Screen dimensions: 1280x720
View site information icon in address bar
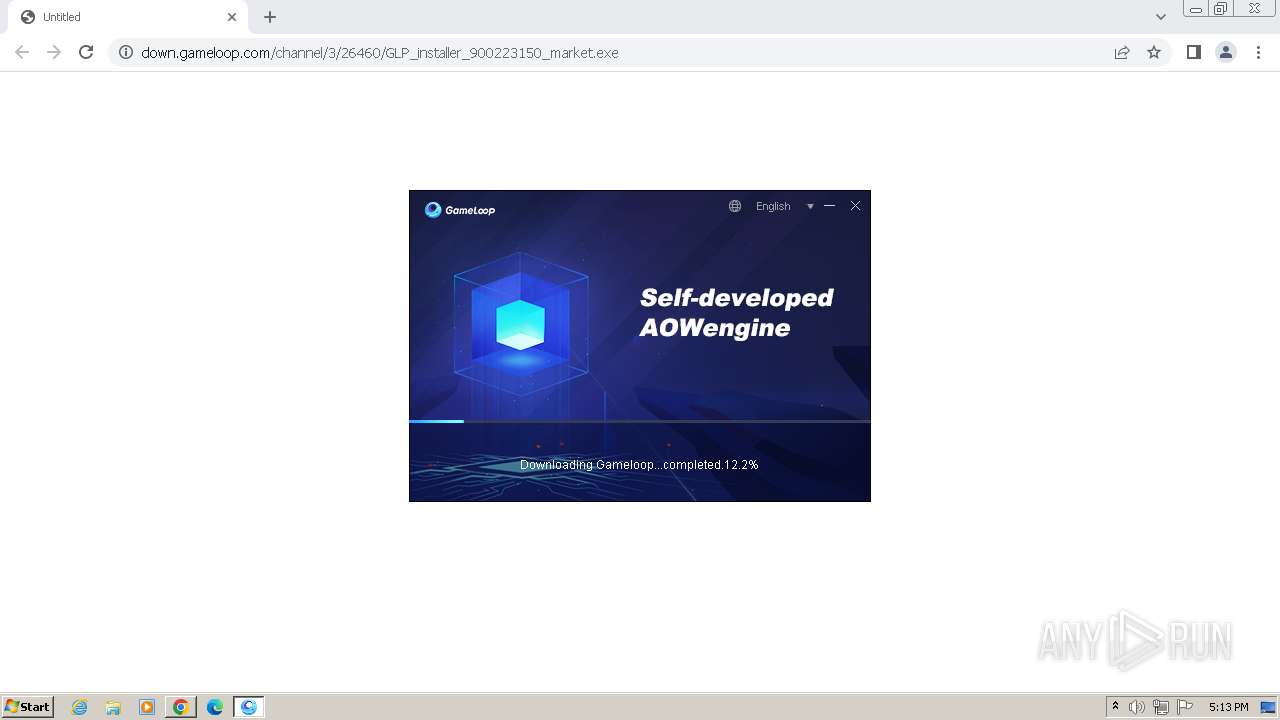click(x=126, y=52)
